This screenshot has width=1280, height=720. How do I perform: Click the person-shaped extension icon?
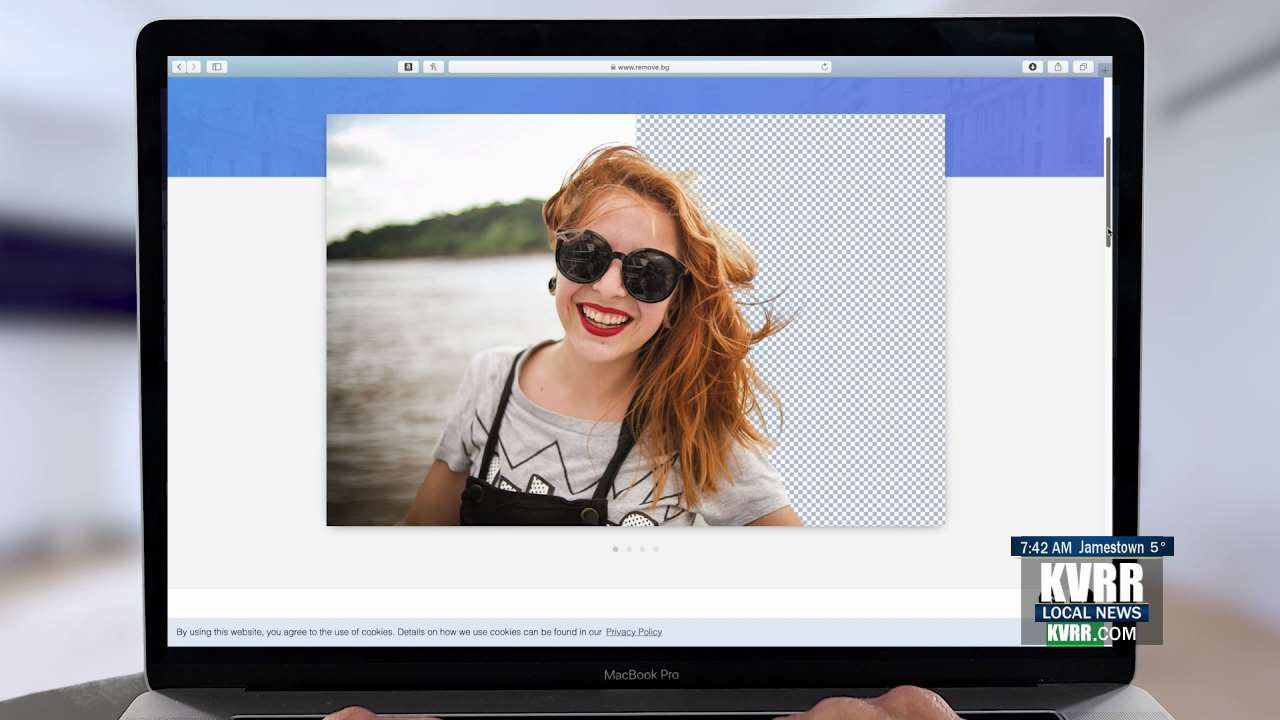pos(433,67)
